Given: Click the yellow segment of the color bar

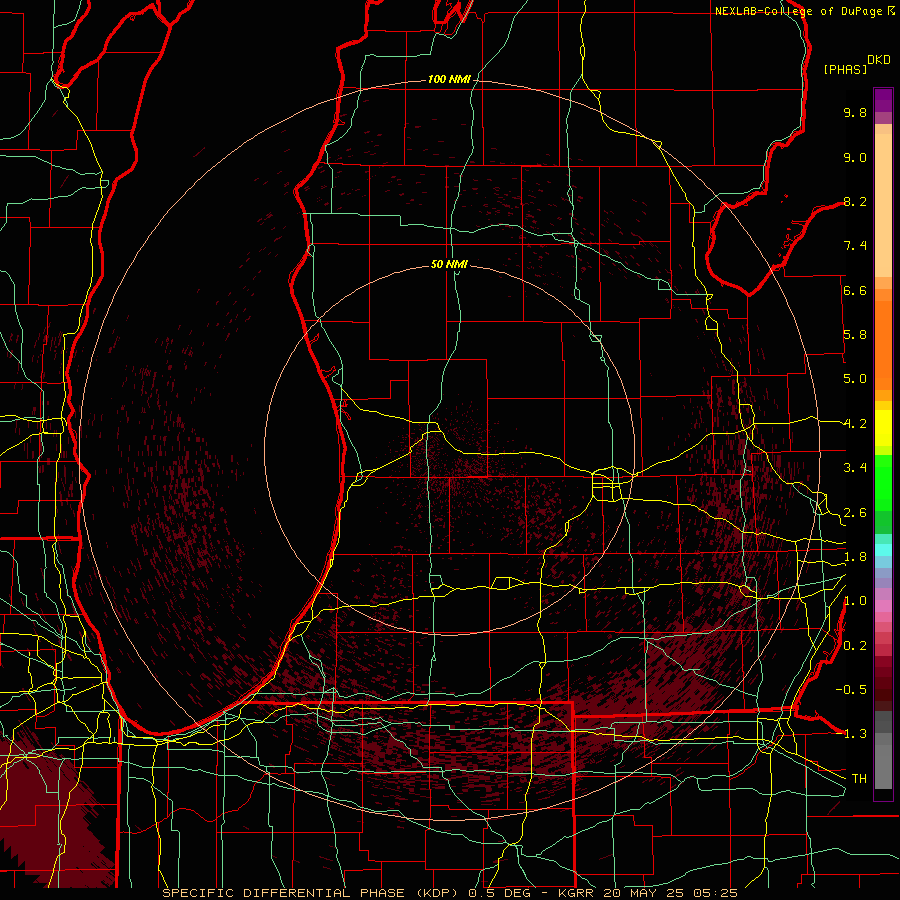Looking at the screenshot, I should [883, 428].
